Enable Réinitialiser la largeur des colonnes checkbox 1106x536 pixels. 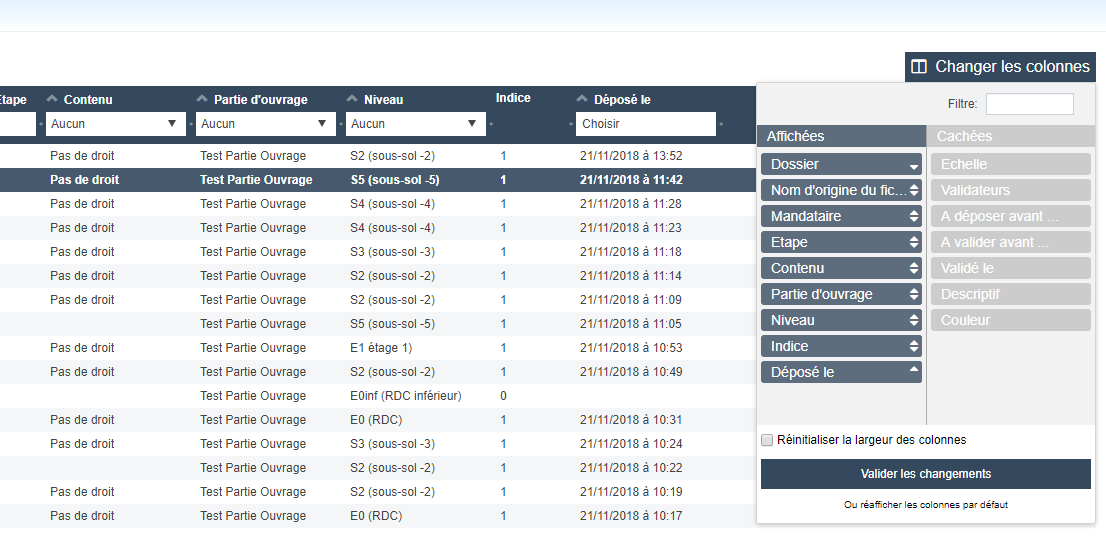767,440
